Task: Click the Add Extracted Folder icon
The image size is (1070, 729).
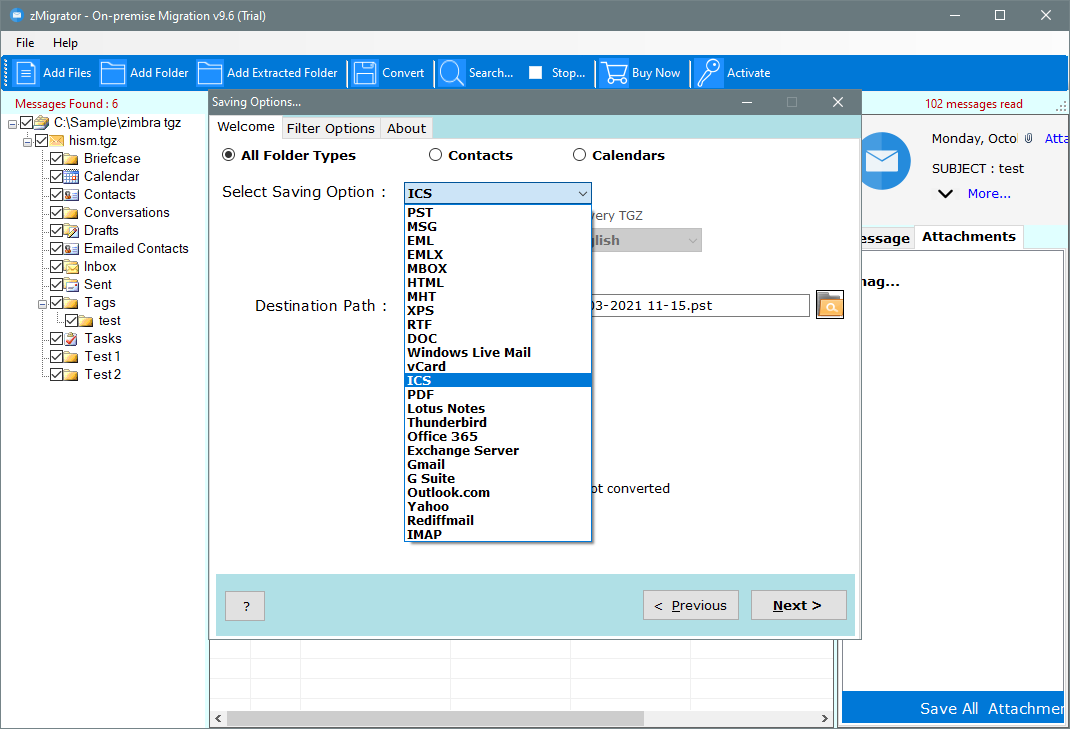Action: (209, 73)
